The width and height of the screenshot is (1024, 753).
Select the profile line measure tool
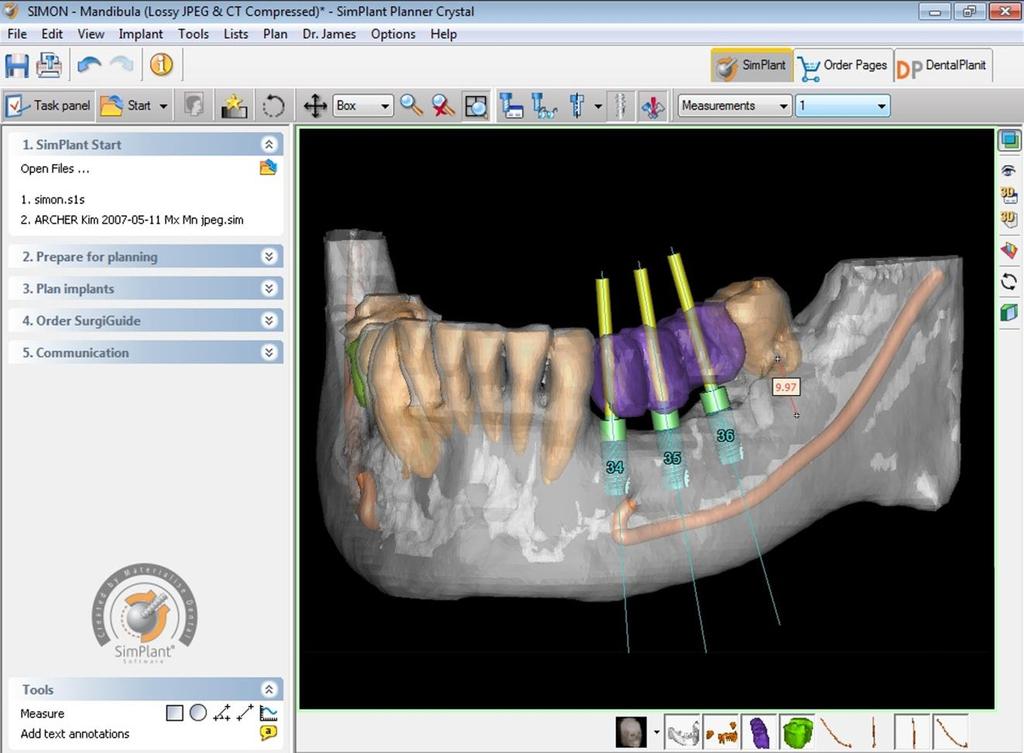click(x=268, y=713)
